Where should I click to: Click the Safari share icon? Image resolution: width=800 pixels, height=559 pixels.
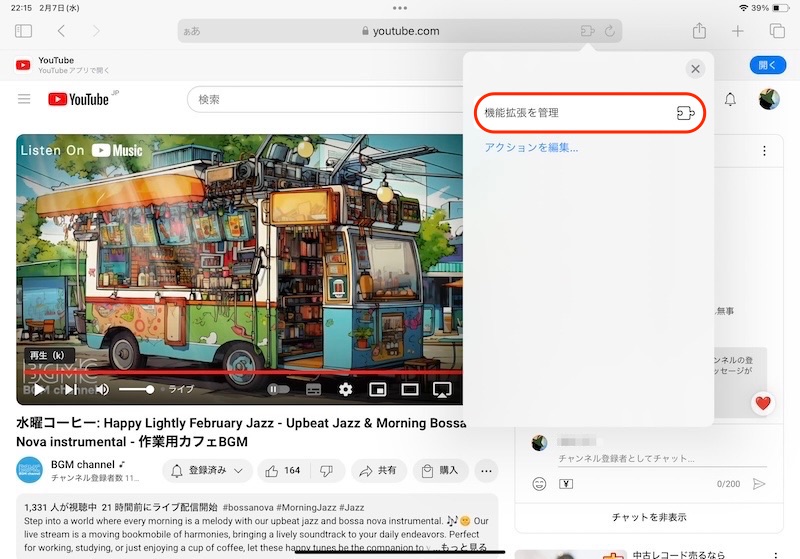(699, 32)
